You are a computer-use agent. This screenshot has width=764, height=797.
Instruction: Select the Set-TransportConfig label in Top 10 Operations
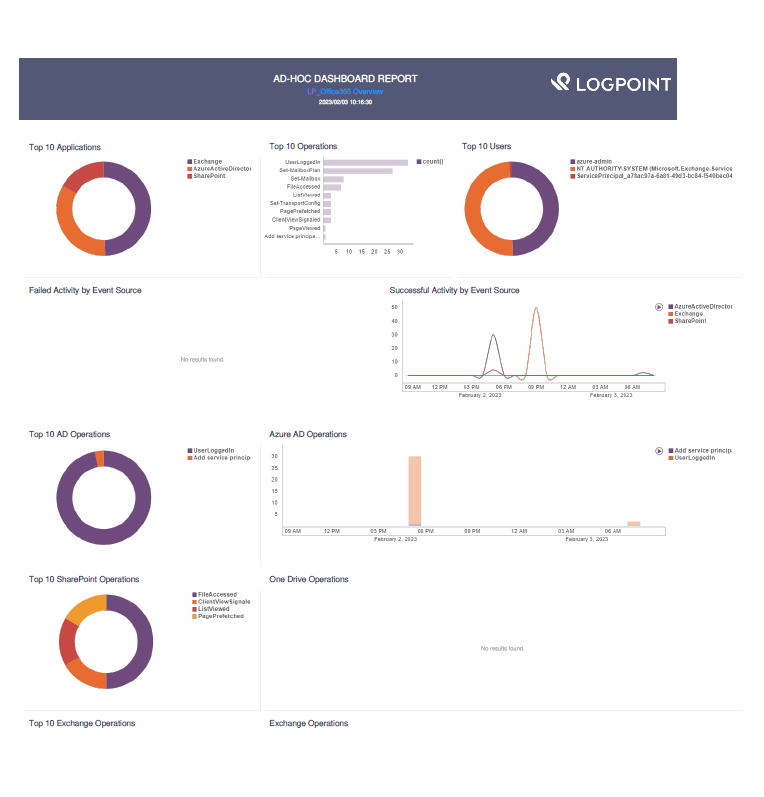click(x=295, y=203)
